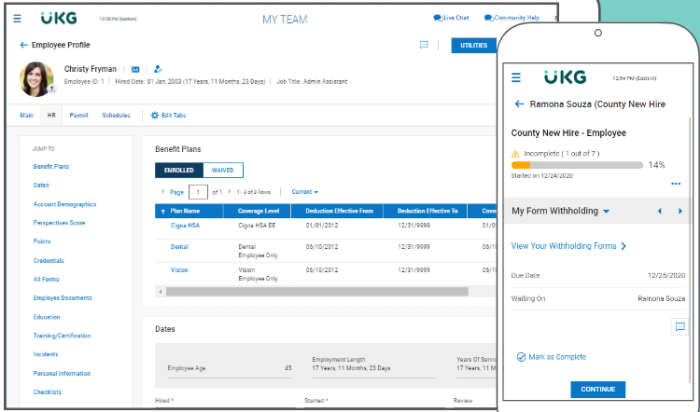Click the UKG logo on phone screen

[565, 77]
